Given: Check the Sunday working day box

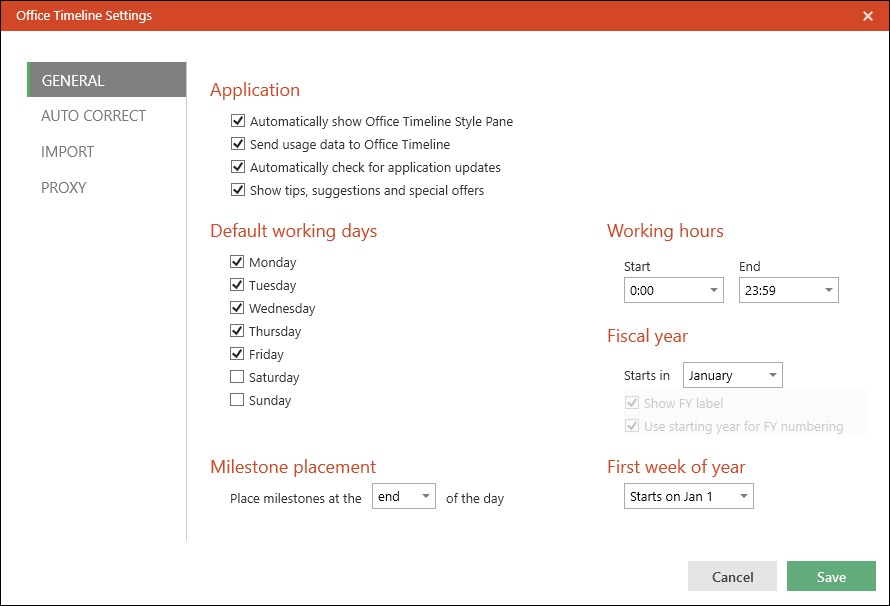Looking at the screenshot, I should click(x=237, y=400).
